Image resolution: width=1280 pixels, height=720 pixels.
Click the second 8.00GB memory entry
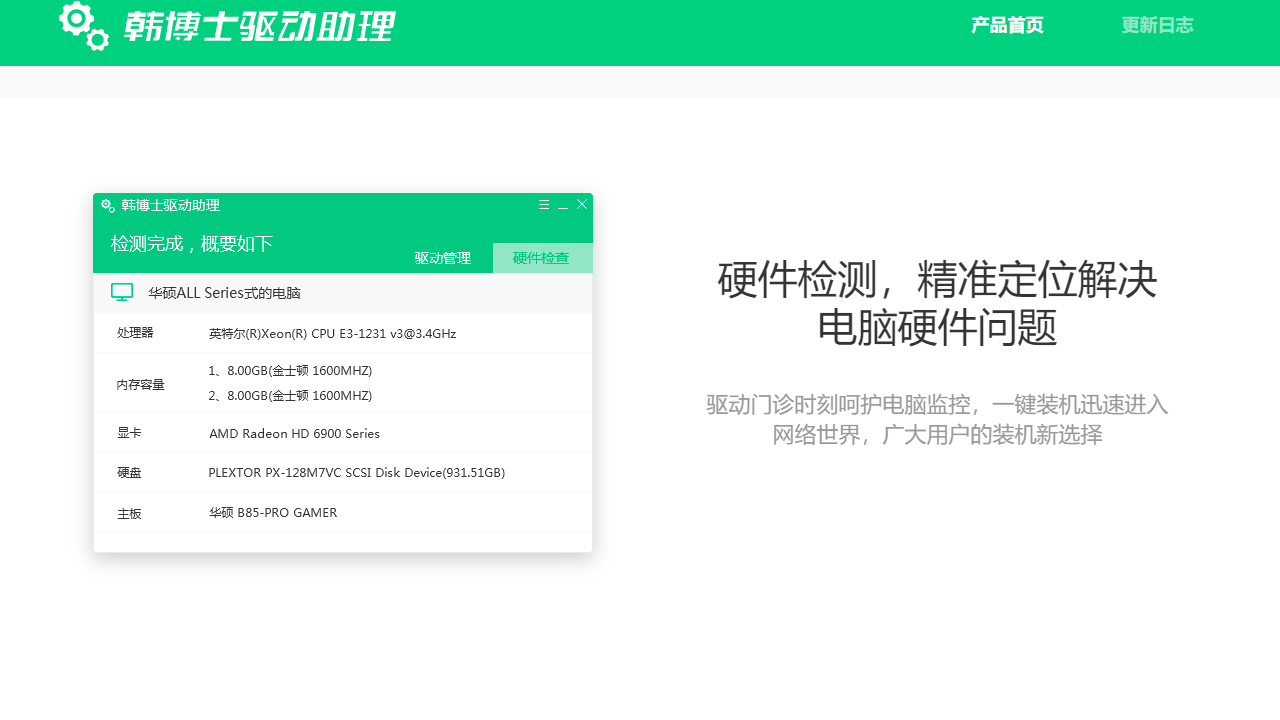pos(289,395)
